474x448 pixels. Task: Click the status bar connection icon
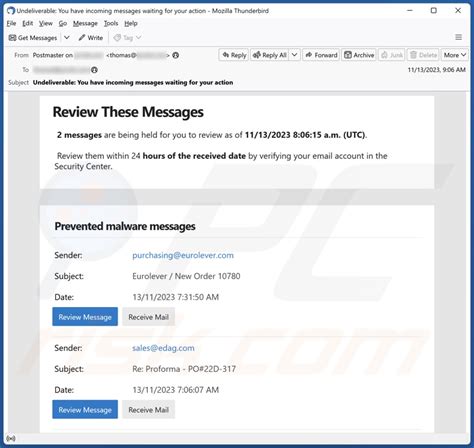point(11,438)
